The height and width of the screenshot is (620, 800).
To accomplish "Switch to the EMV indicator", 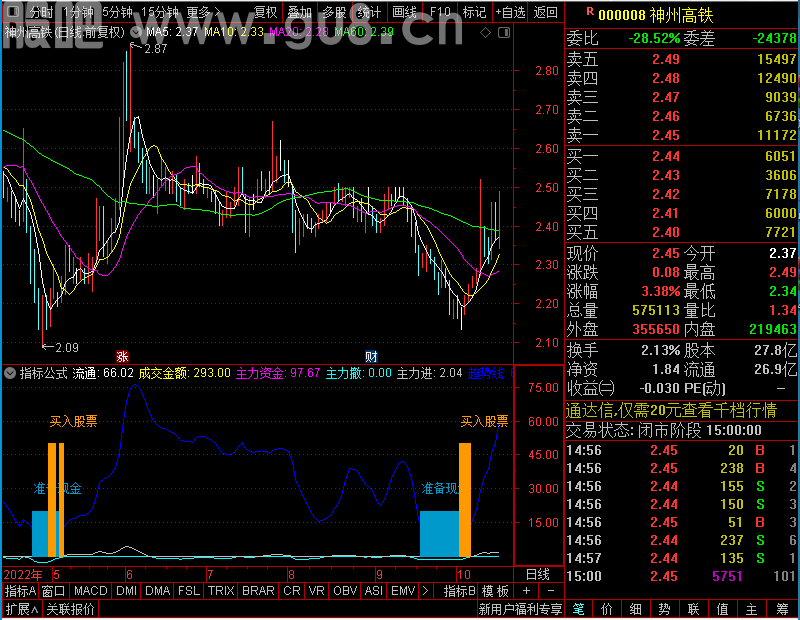I will tap(403, 591).
